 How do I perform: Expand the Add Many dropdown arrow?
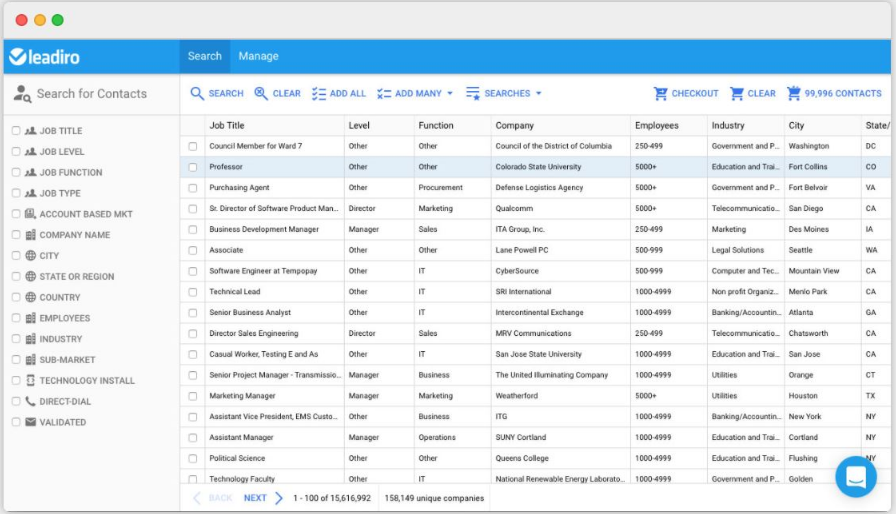click(x=450, y=94)
